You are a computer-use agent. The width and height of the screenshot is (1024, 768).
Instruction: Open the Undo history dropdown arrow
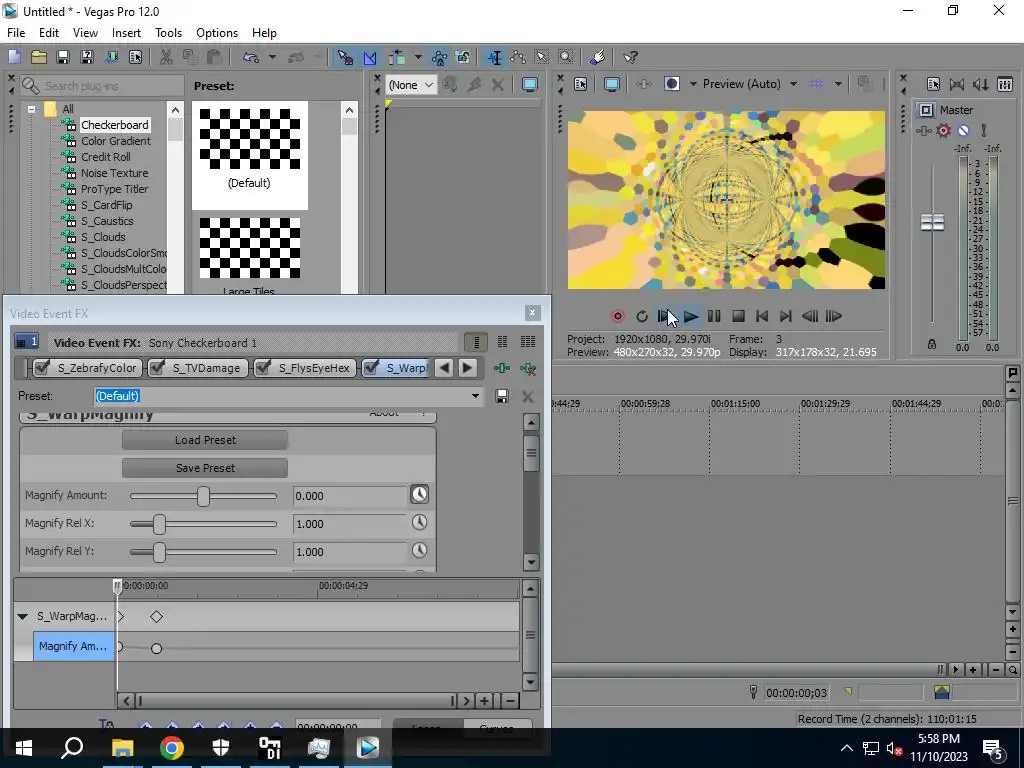tap(272, 57)
